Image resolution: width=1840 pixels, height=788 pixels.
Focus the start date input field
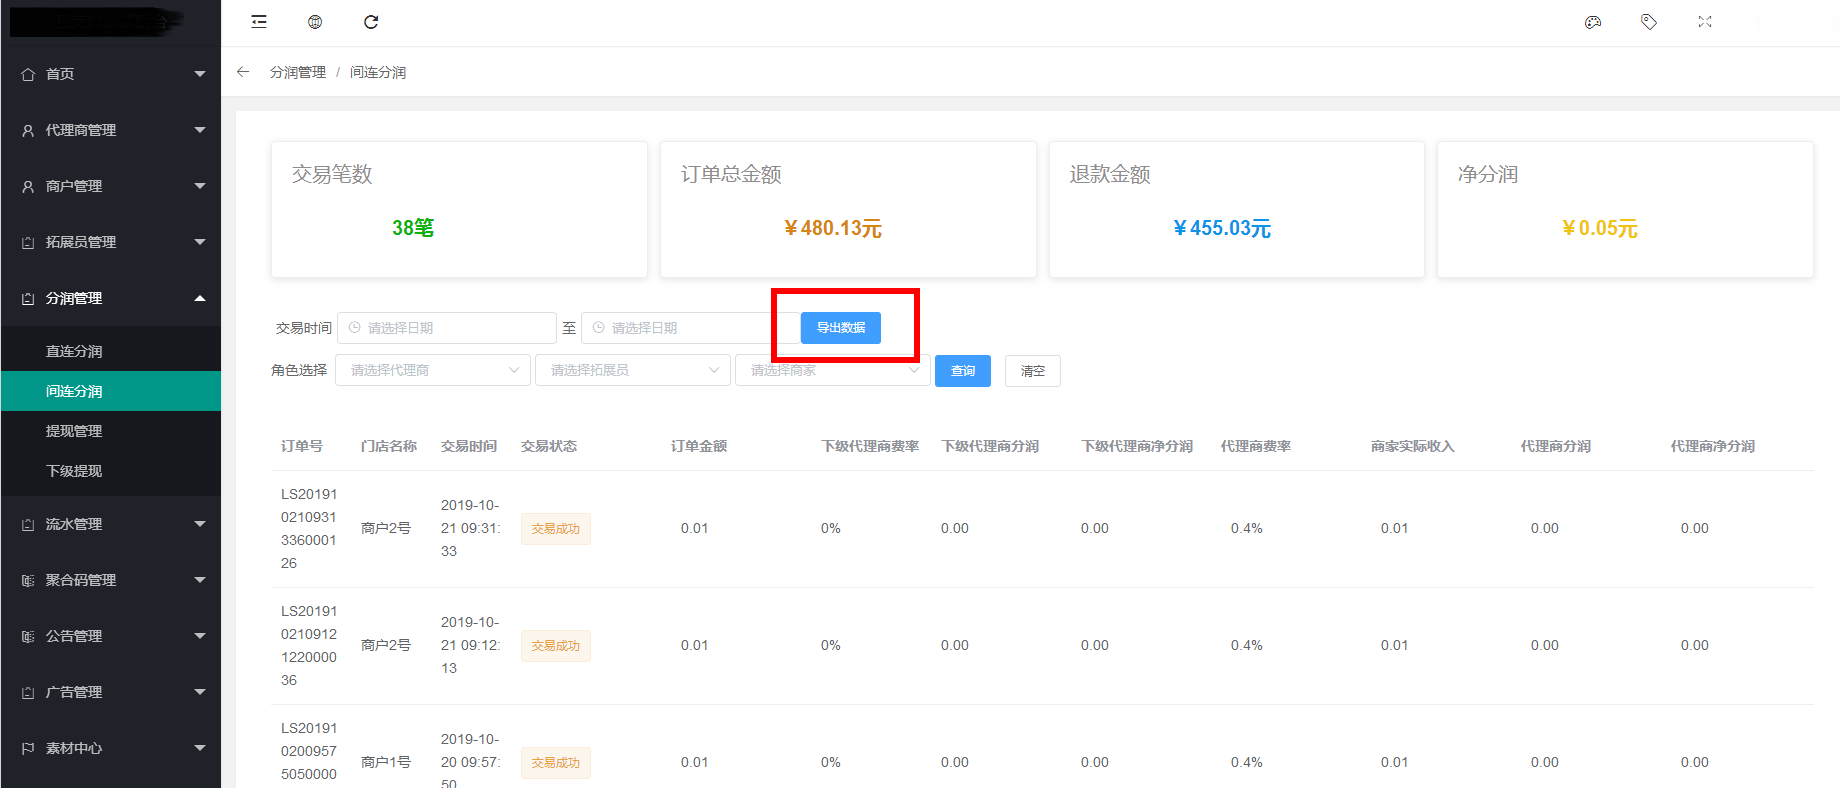(x=447, y=328)
